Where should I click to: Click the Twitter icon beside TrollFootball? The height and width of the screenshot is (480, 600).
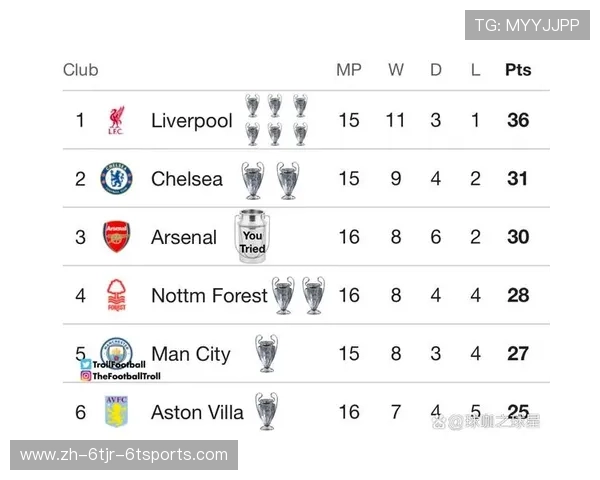click(86, 365)
